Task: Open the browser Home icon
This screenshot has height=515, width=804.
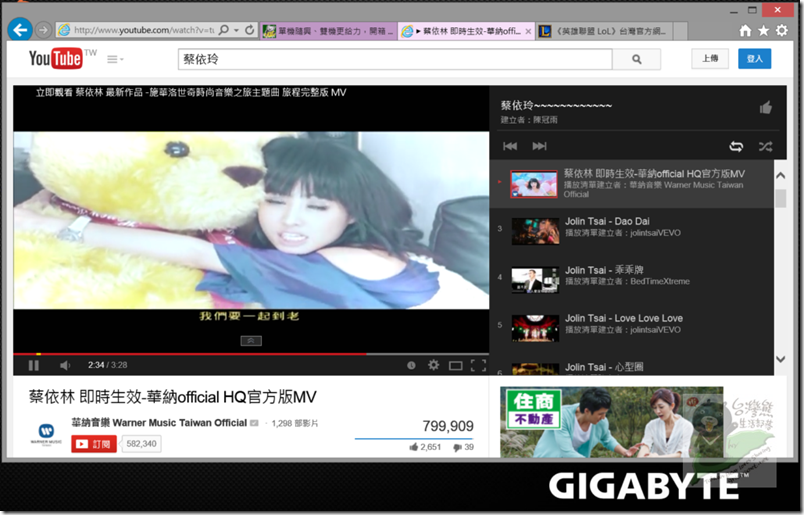Action: tap(745, 31)
